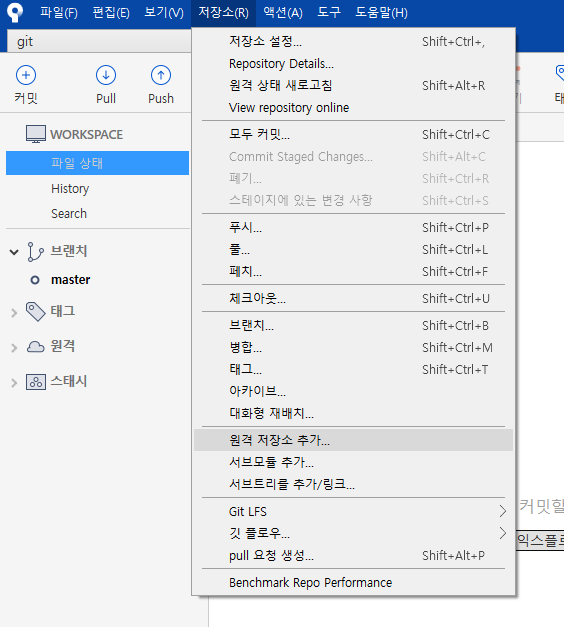564x627 pixels.
Task: Click the 원격 section header label
Action: click(63, 346)
